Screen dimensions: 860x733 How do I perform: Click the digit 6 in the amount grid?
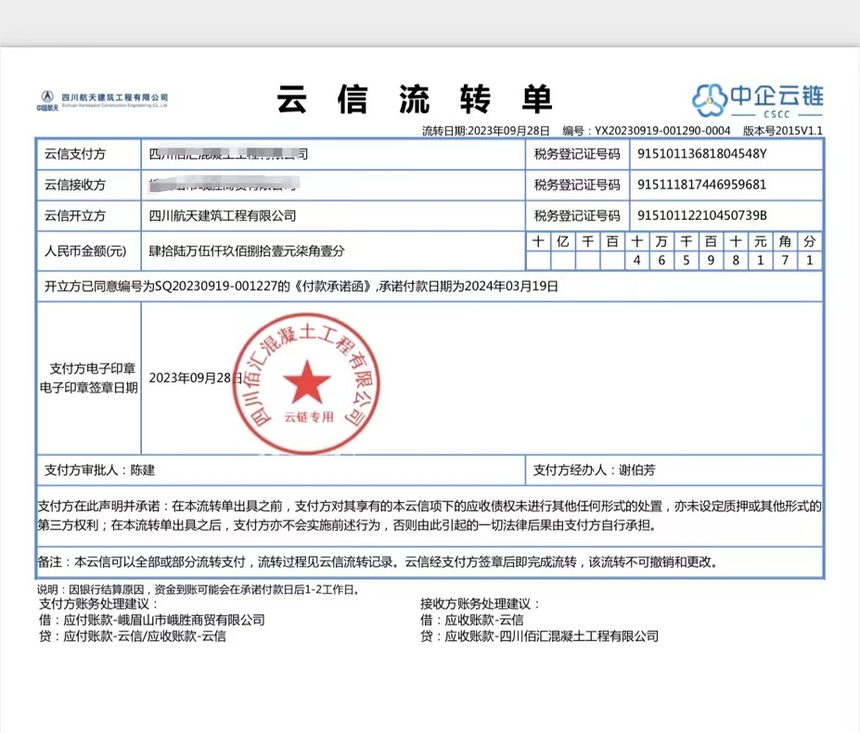coord(661,260)
